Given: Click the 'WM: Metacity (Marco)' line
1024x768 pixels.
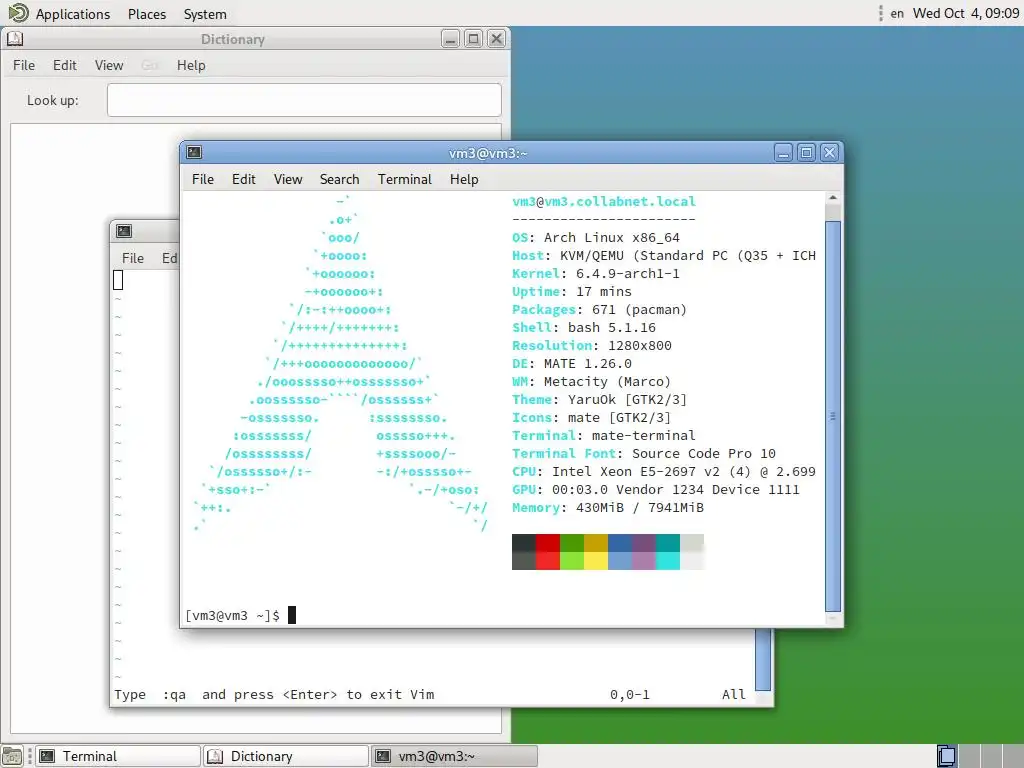Looking at the screenshot, I should point(591,381).
